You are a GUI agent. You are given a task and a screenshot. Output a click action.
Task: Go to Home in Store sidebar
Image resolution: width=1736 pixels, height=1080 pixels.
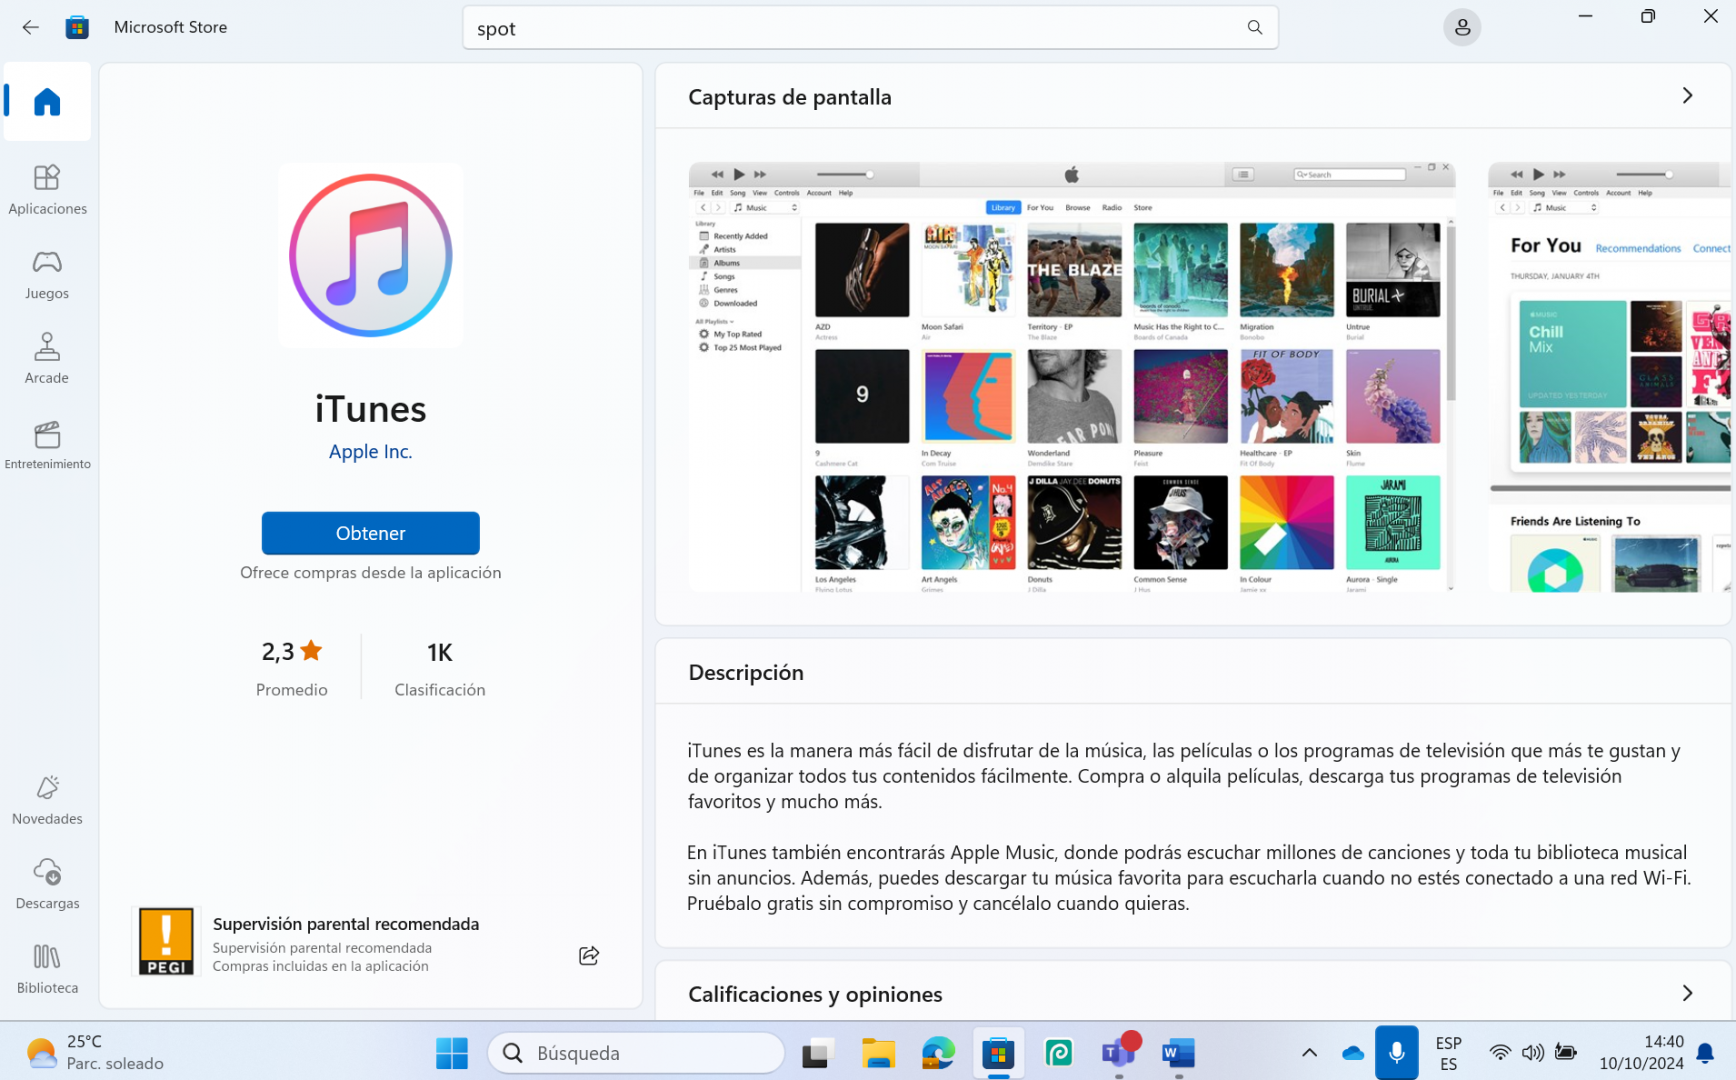click(47, 102)
